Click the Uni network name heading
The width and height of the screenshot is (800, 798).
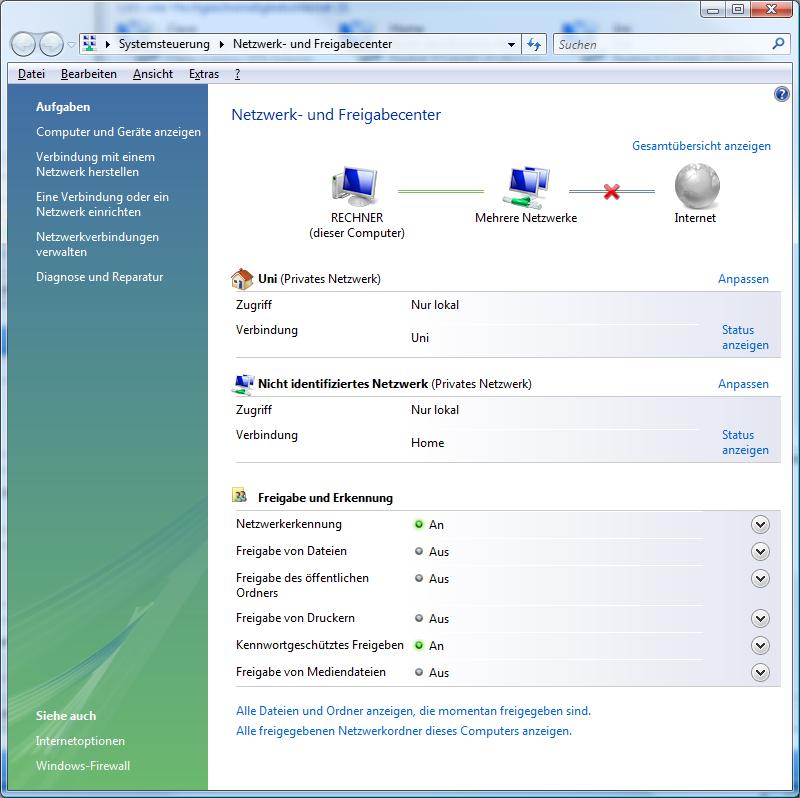coord(267,279)
